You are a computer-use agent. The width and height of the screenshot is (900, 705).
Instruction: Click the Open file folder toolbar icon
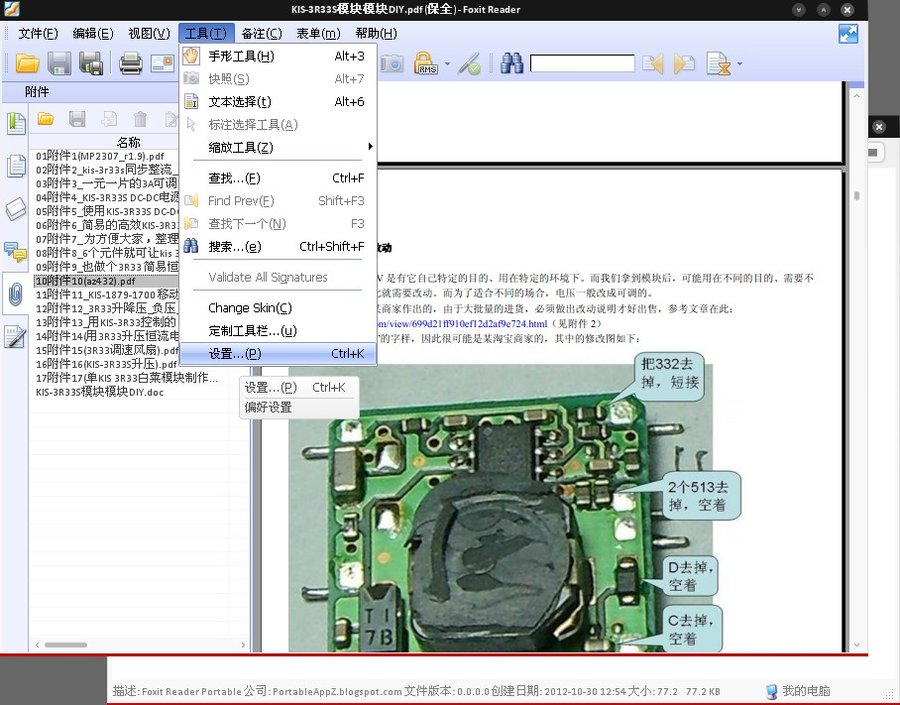tap(27, 64)
